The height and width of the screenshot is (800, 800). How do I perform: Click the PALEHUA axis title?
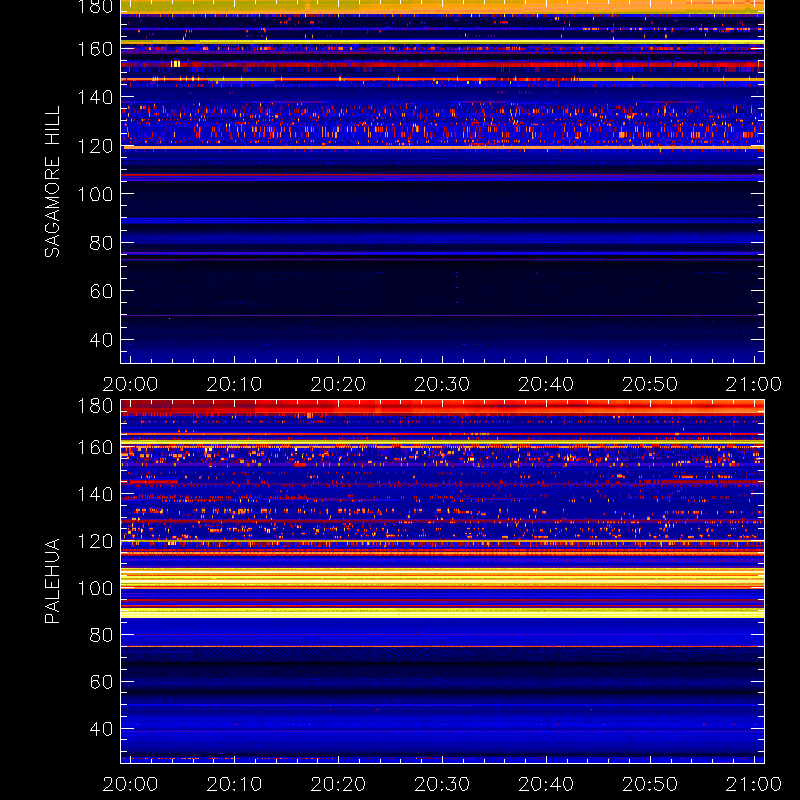coord(52,581)
